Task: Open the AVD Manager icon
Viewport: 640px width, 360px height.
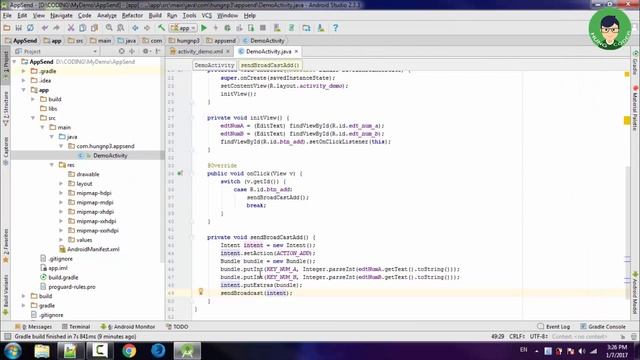Action: [x=277, y=28]
